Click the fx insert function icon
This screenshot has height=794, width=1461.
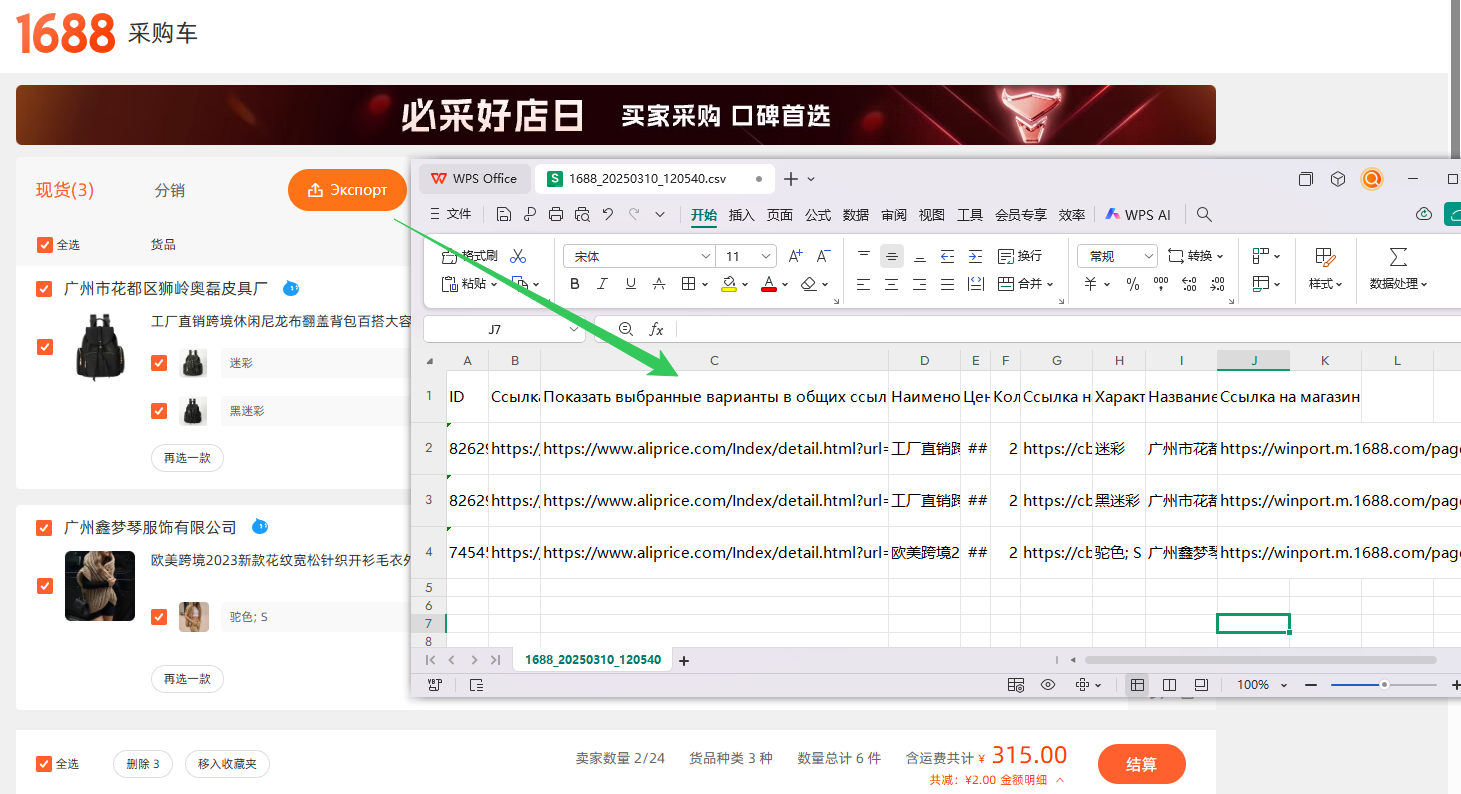(x=656, y=329)
